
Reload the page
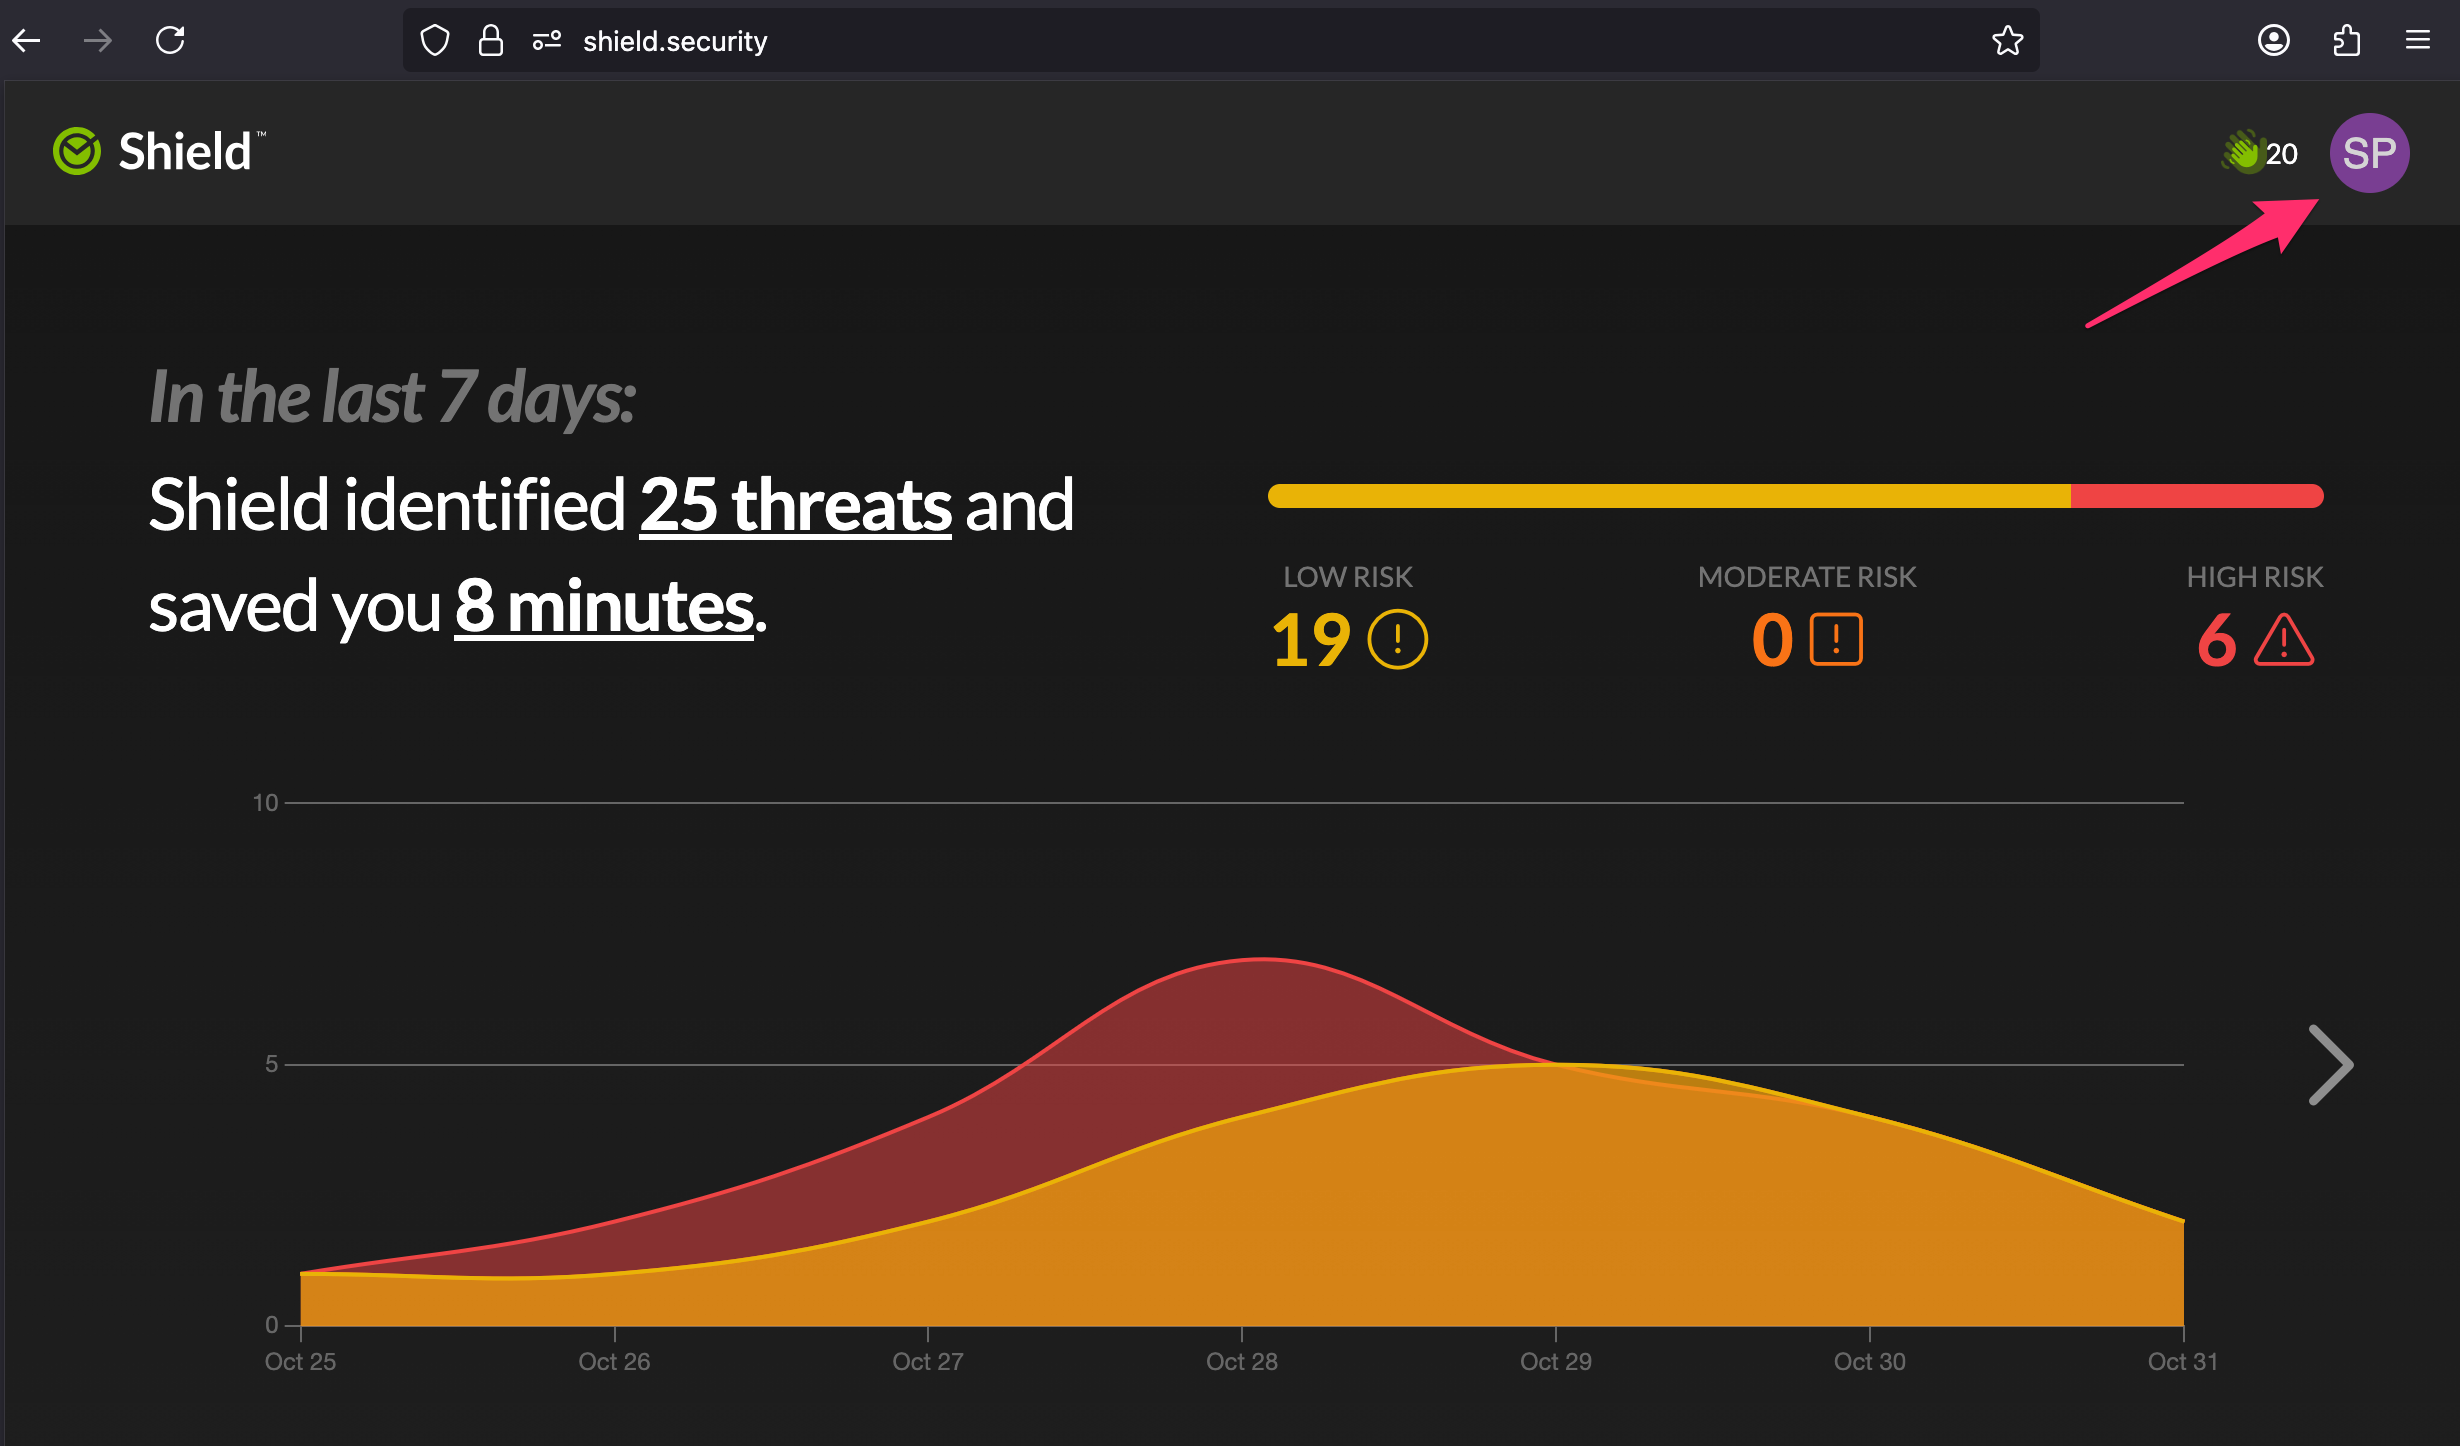[x=170, y=41]
